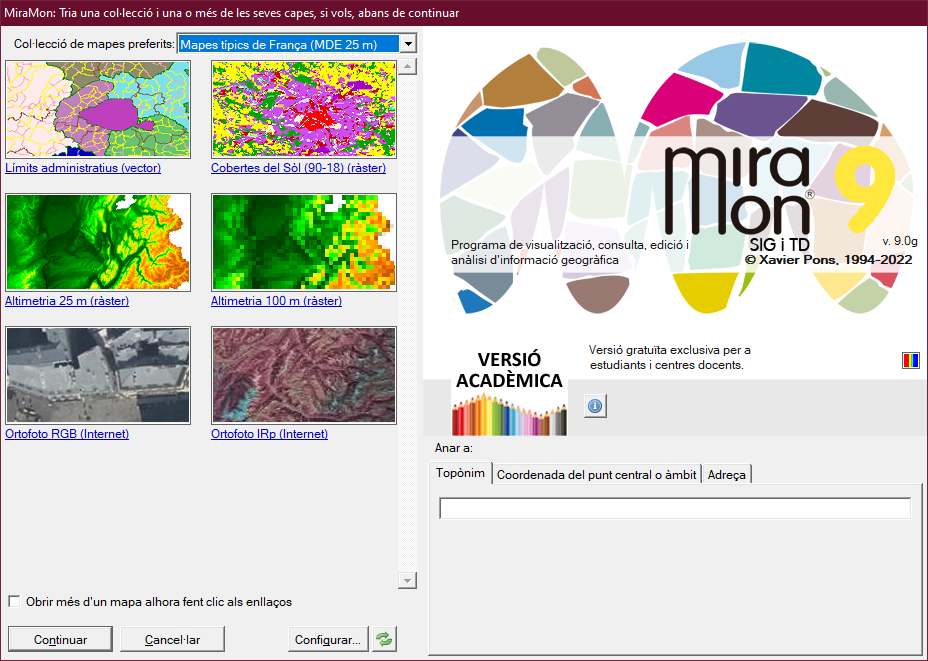Click the green refresh arrows icon
Viewport: 928px width, 661px height.
click(384, 639)
